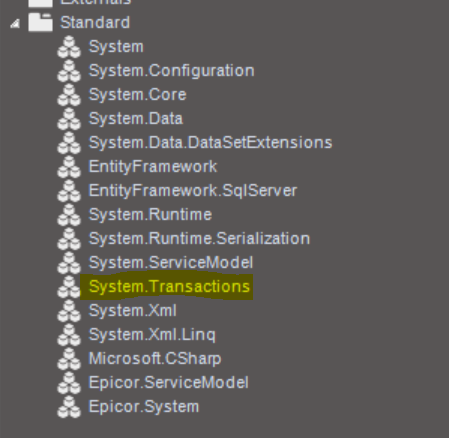
Task: Select the System.Transactions assembly icon
Action: coord(69,287)
